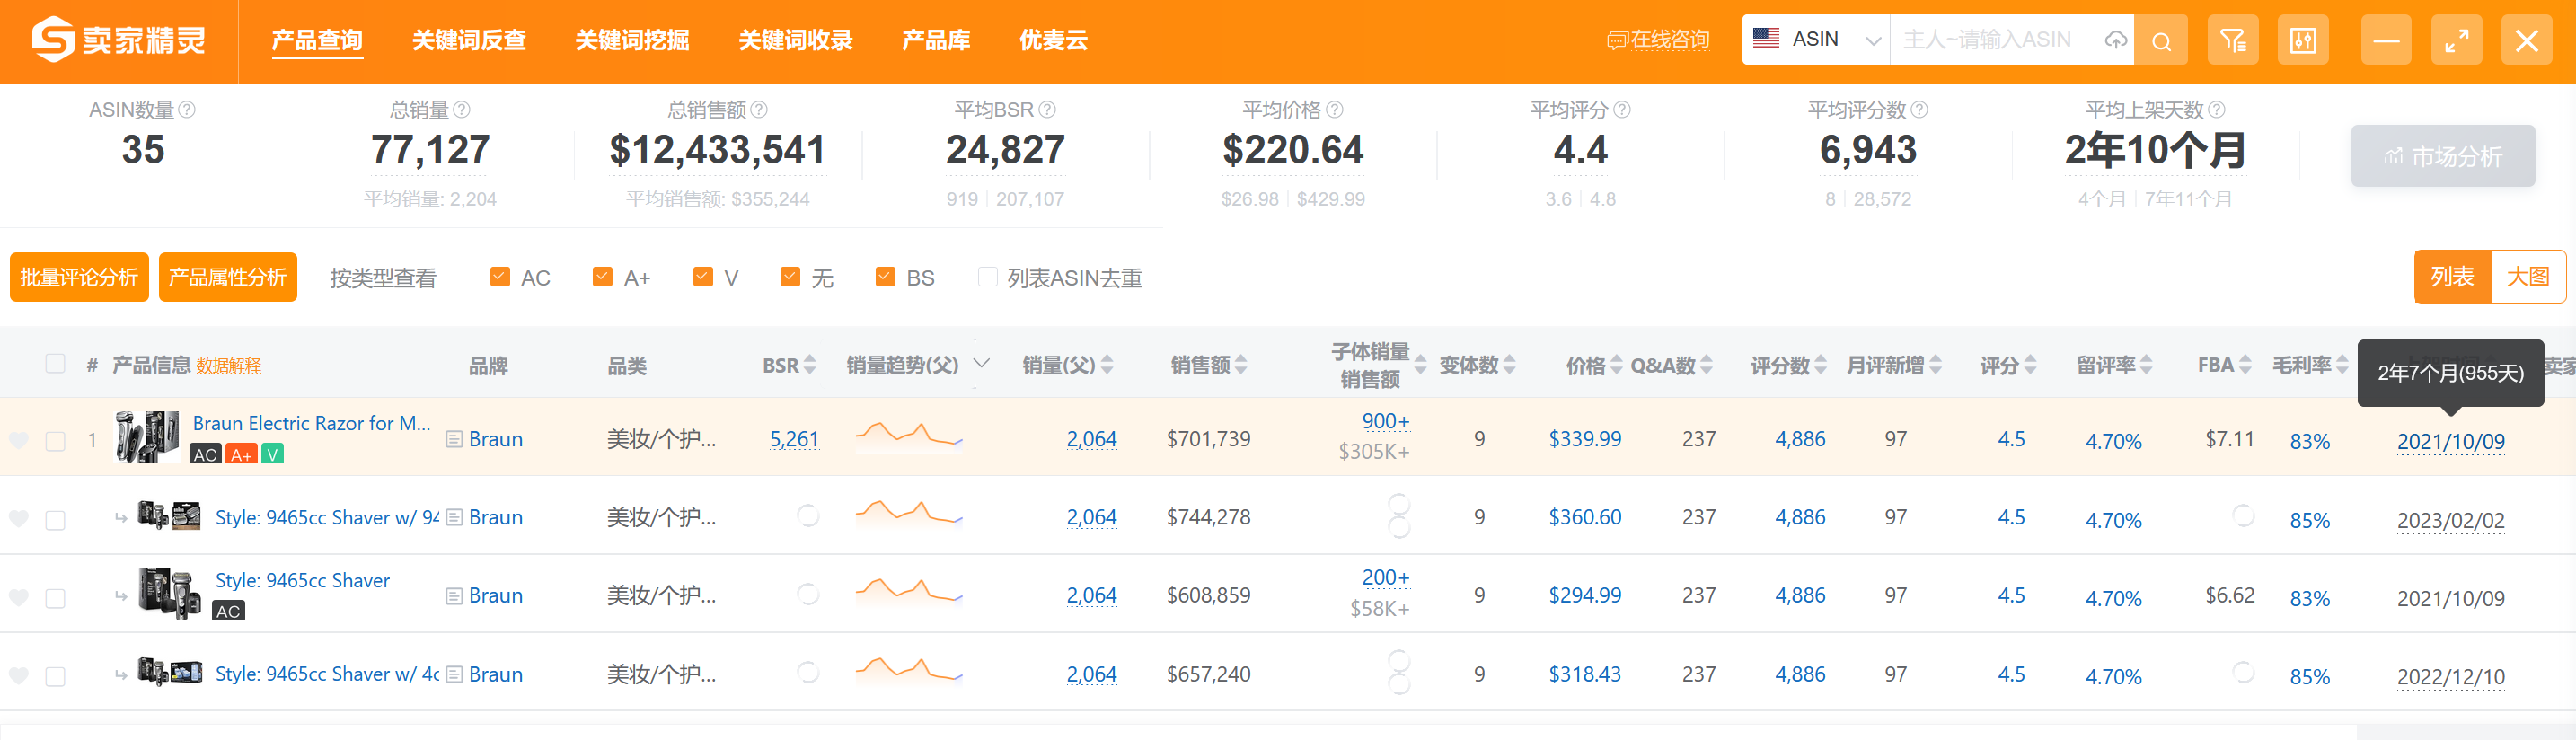Open the 产品查询 tab
The height and width of the screenshot is (740, 2576).
click(x=317, y=40)
